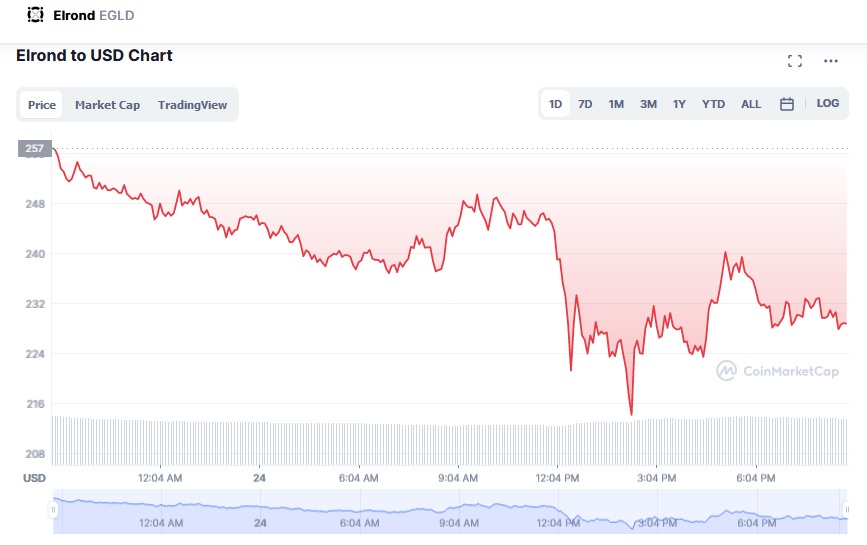Open the TradingView chart tab
This screenshot has width=867, height=545.
[192, 105]
